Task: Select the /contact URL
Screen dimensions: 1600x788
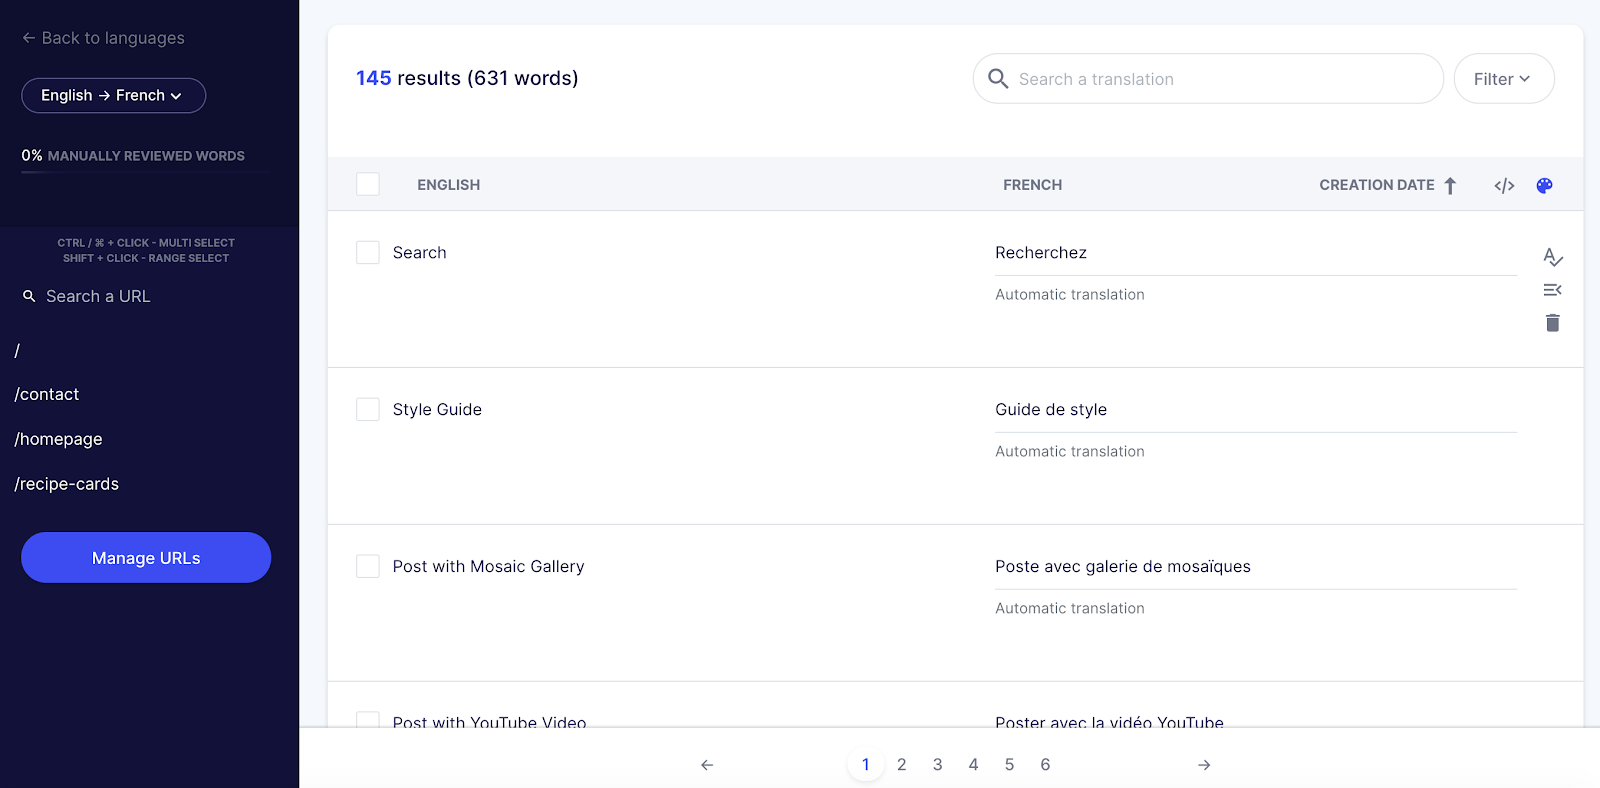Action: point(47,394)
